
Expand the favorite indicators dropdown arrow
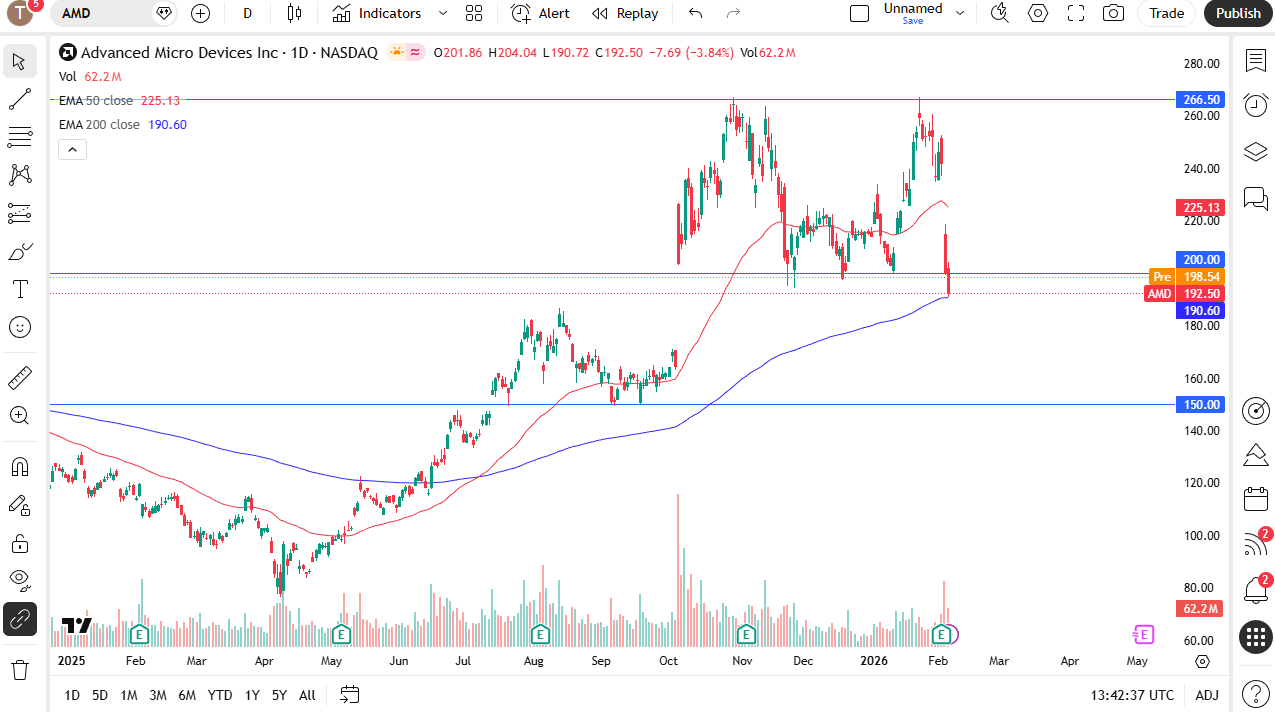click(x=443, y=13)
